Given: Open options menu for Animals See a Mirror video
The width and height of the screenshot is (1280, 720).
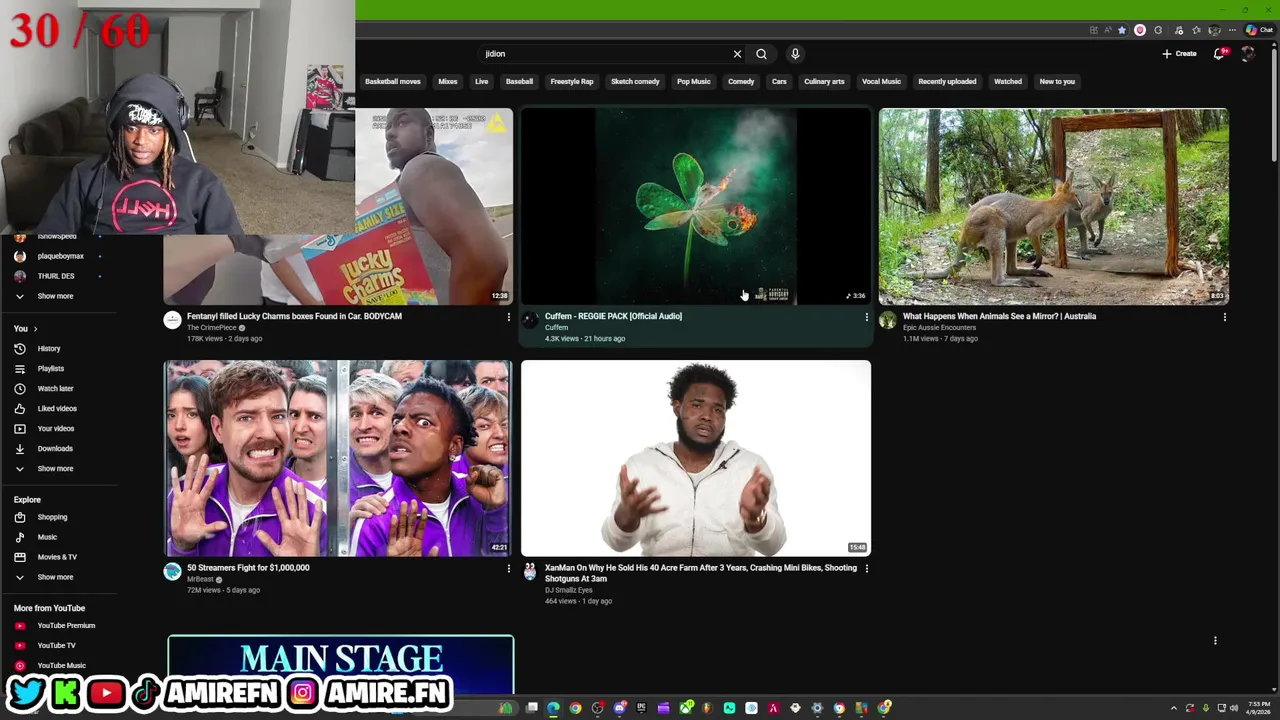Looking at the screenshot, I should click(1224, 317).
